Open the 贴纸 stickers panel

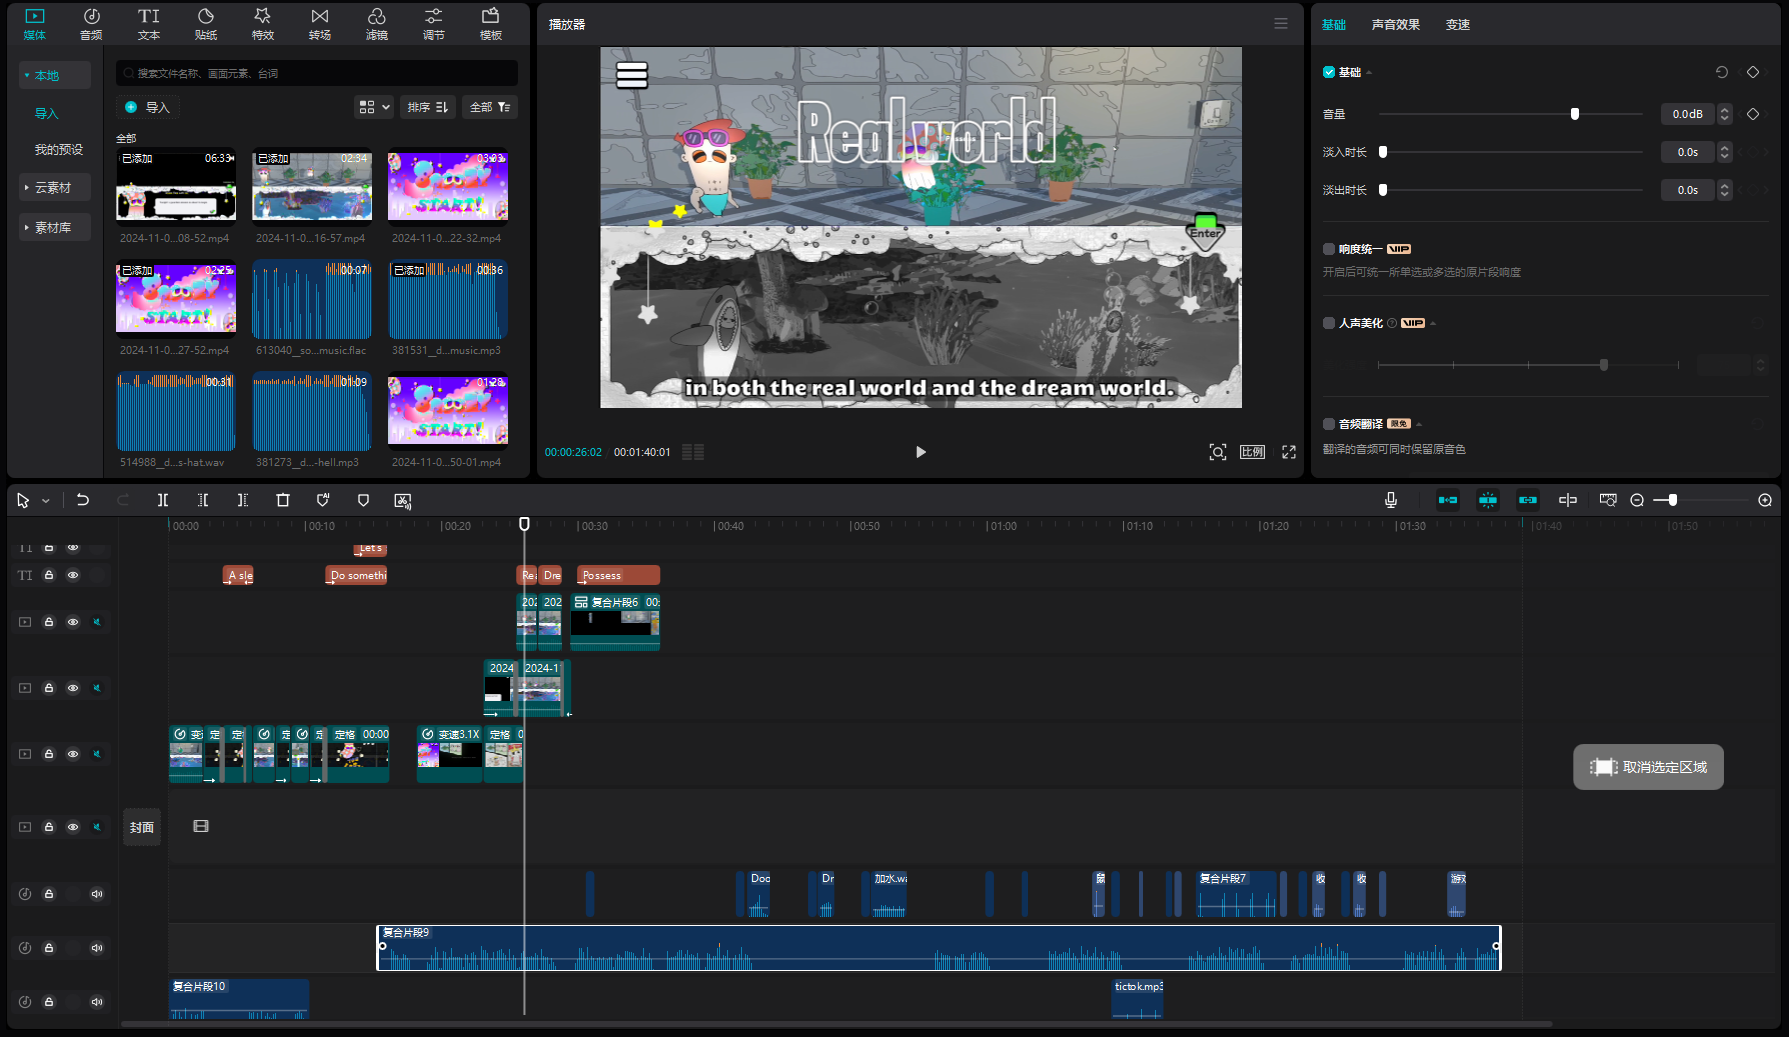pos(205,22)
